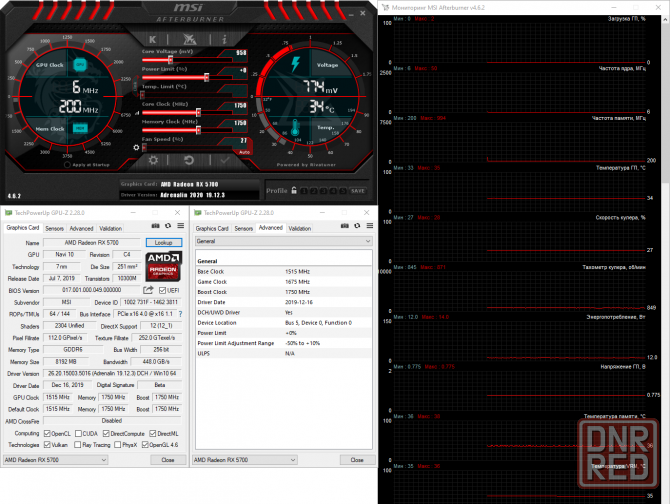Viewport: 670px width, 504px height.
Task: Open Kombustor via the K icon
Action: [x=153, y=40]
